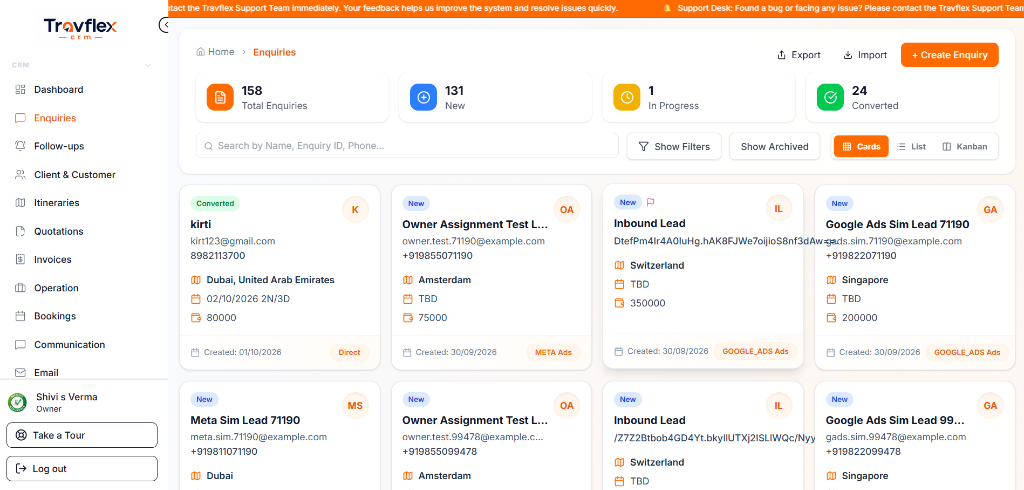Click the Email envelope icon
Viewport: 1024px width, 490px height.
click(20, 372)
